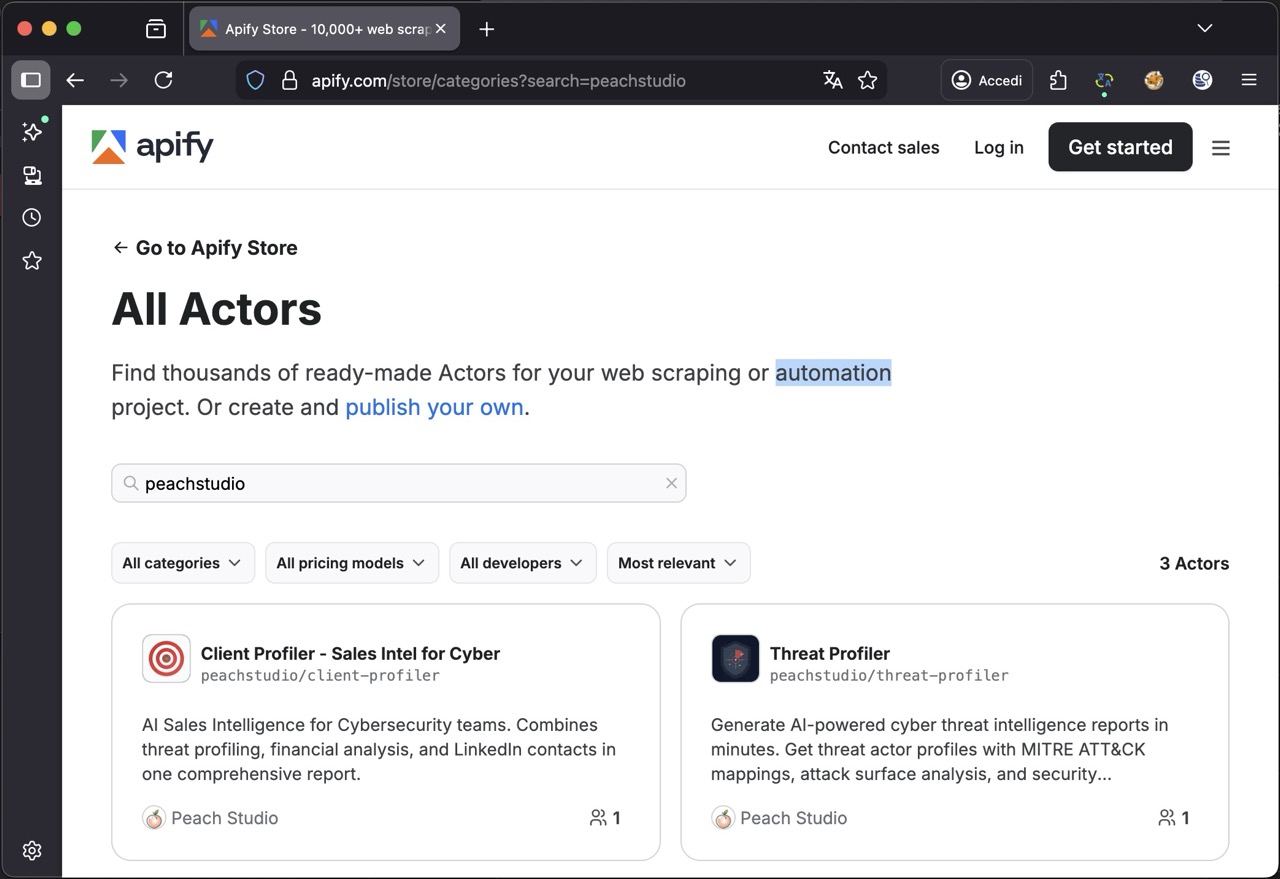Open the All categories dropdown
Screen dimensions: 1280x879
coord(182,562)
